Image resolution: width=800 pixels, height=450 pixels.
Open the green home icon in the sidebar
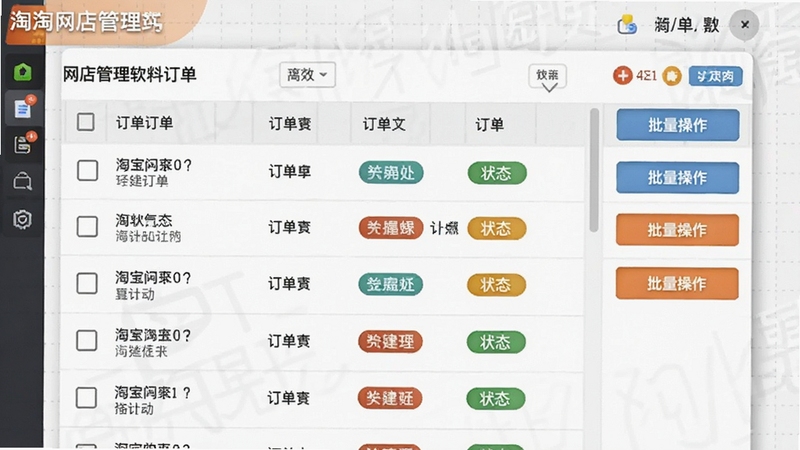point(22,72)
